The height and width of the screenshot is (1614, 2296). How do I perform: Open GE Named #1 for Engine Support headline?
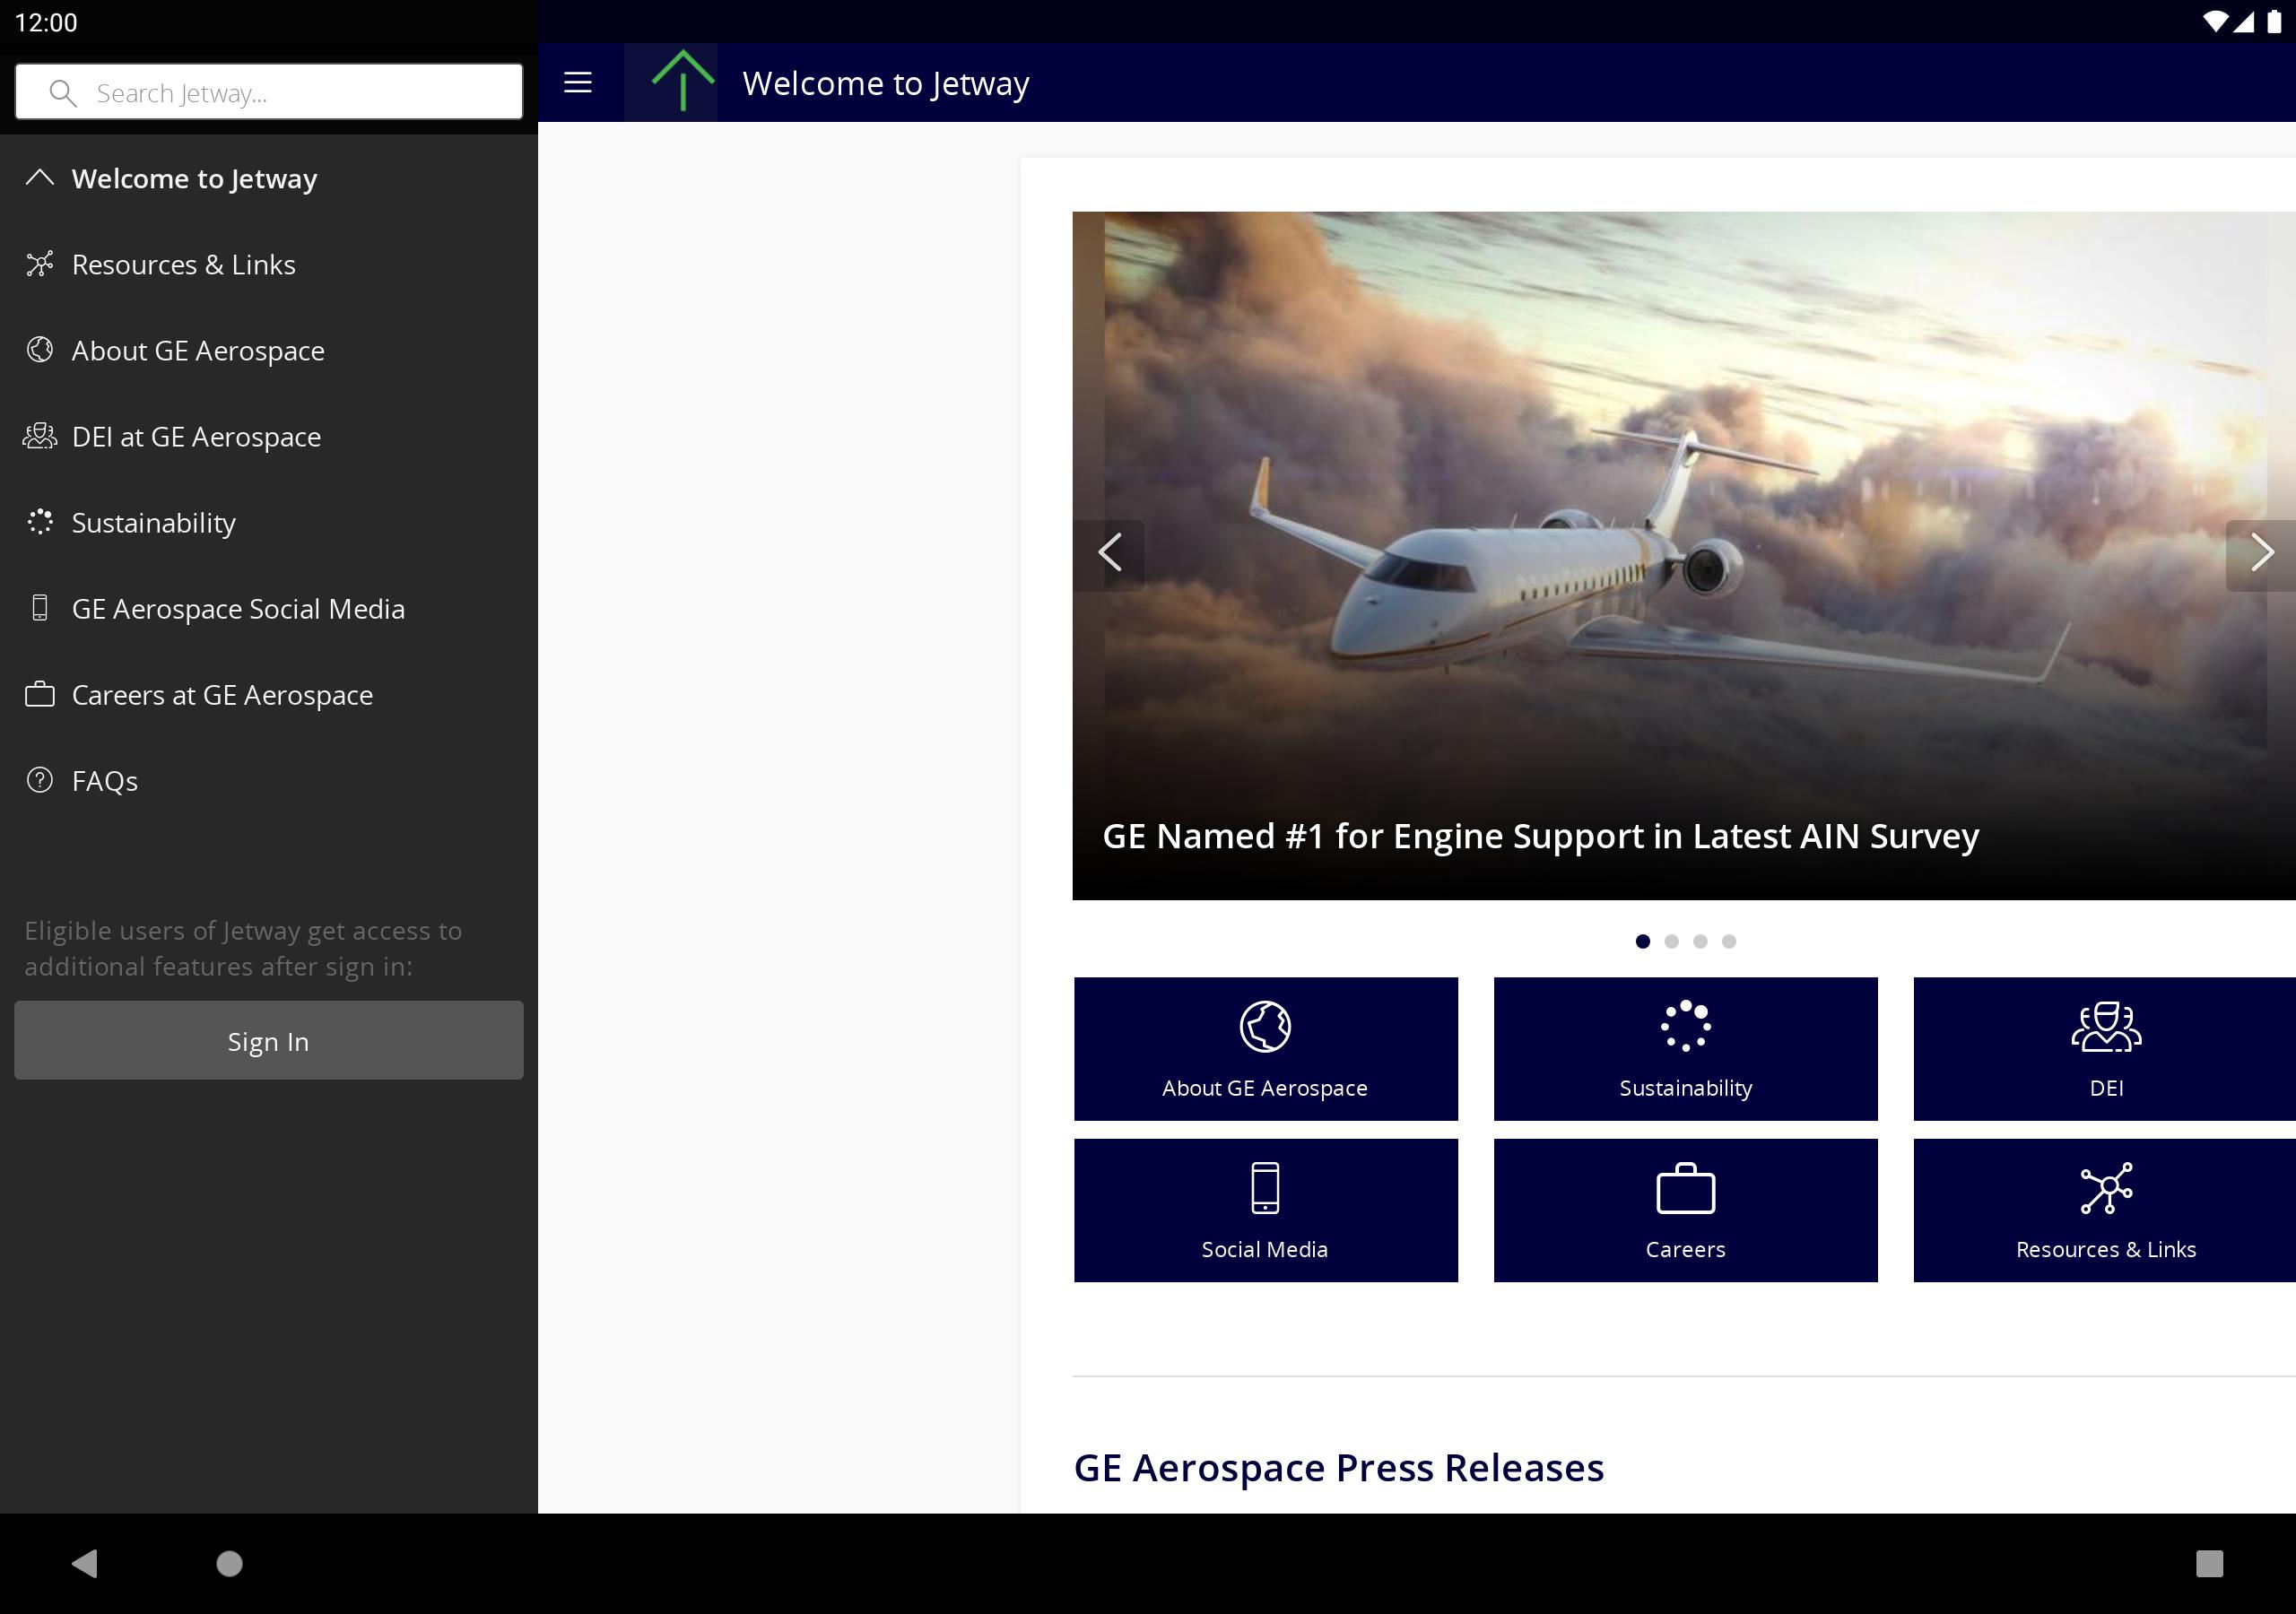point(1540,836)
